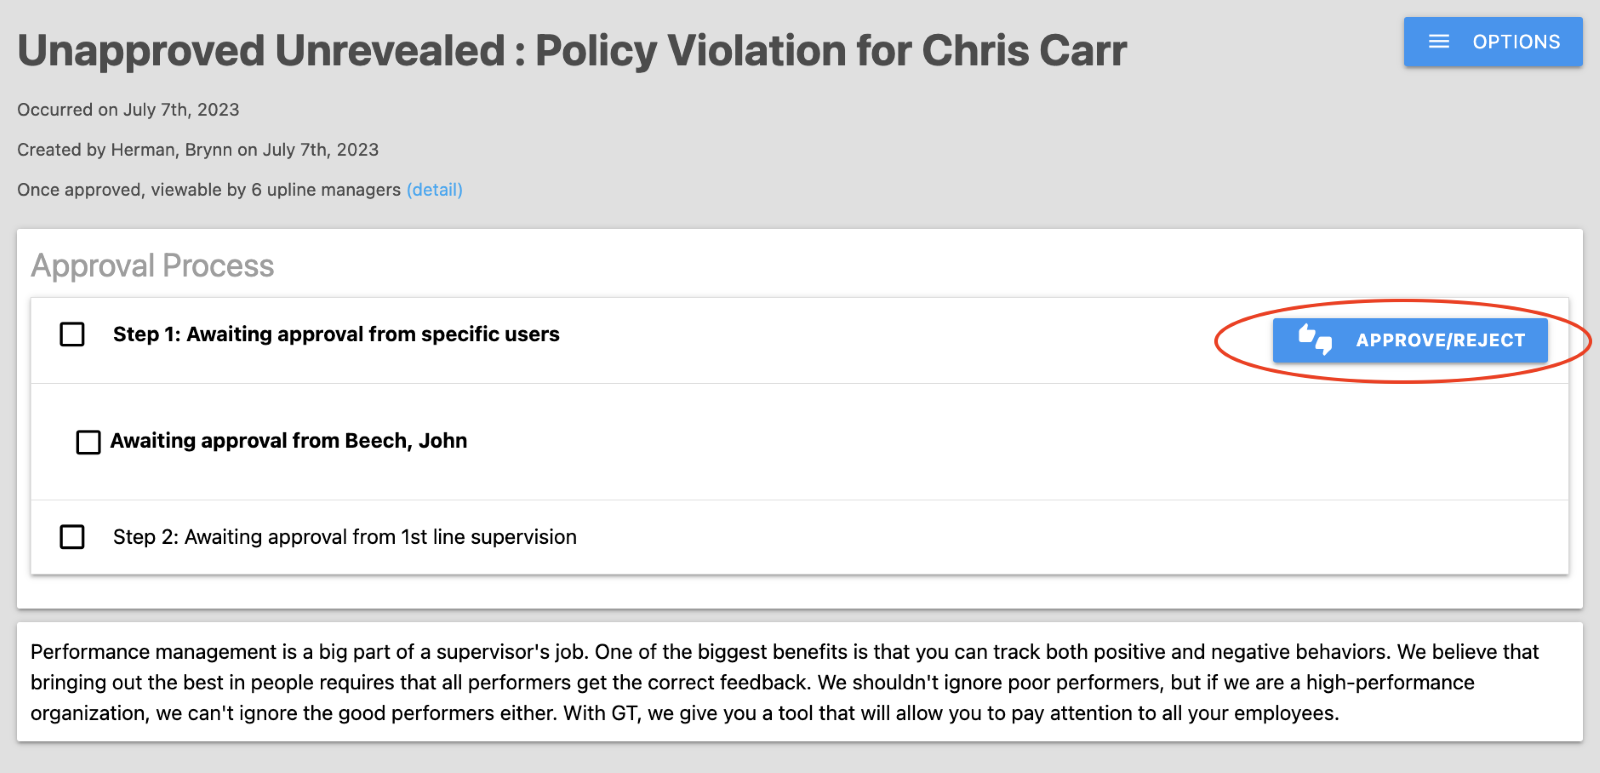Click the thumbs up/down icon
The height and width of the screenshot is (773, 1600).
pos(1315,340)
